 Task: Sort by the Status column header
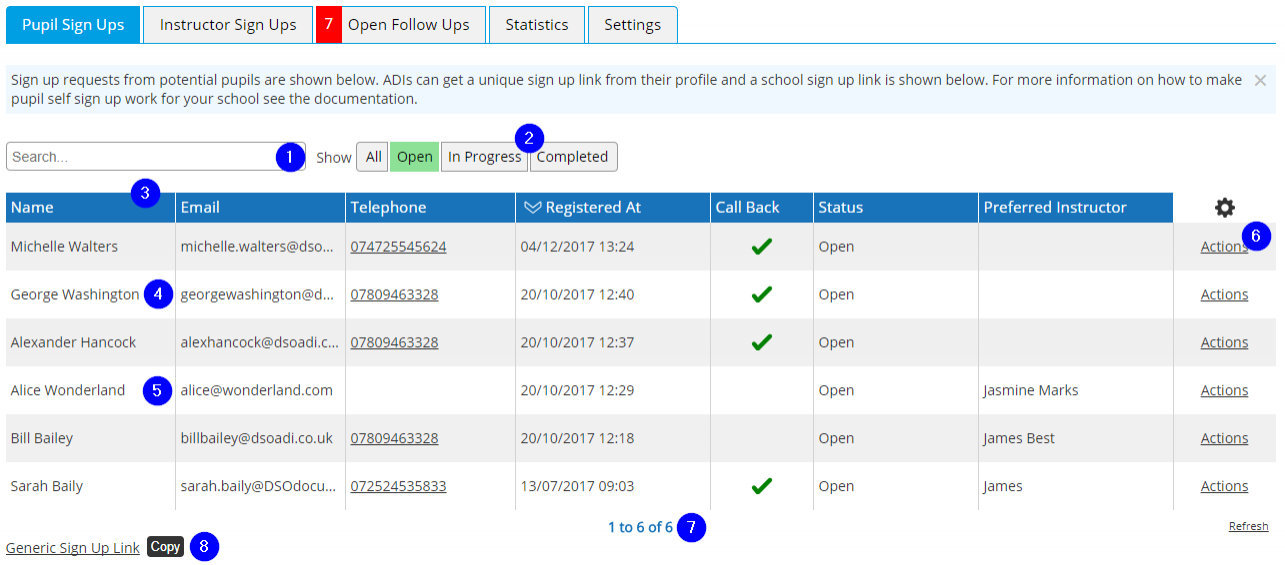[x=895, y=207]
